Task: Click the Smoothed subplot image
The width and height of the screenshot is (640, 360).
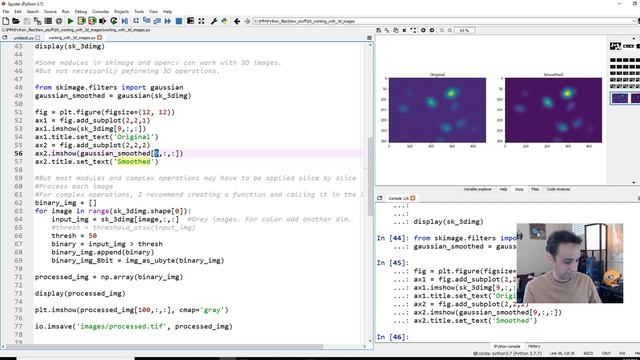Action: coord(553,110)
